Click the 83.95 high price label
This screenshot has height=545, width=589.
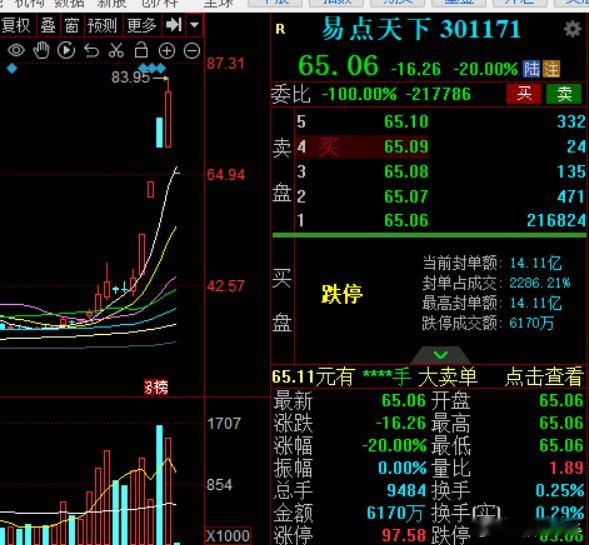point(130,77)
